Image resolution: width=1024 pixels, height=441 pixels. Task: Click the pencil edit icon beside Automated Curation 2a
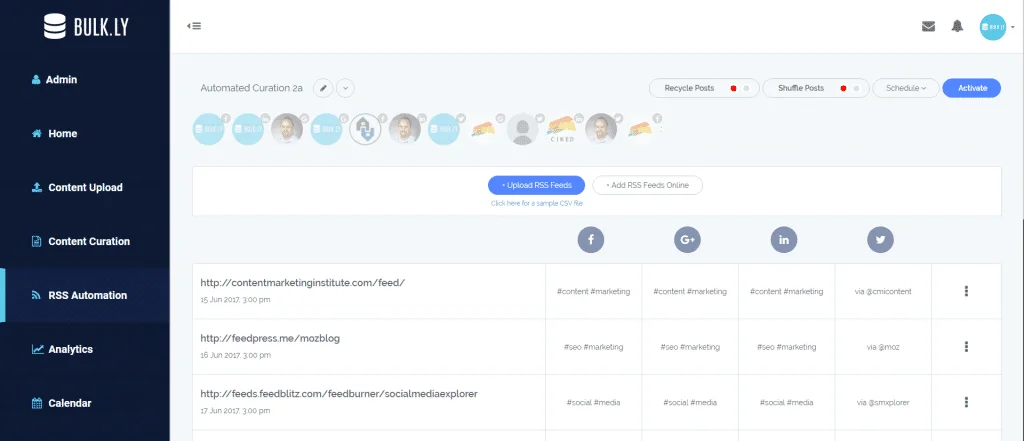pyautogui.click(x=322, y=88)
